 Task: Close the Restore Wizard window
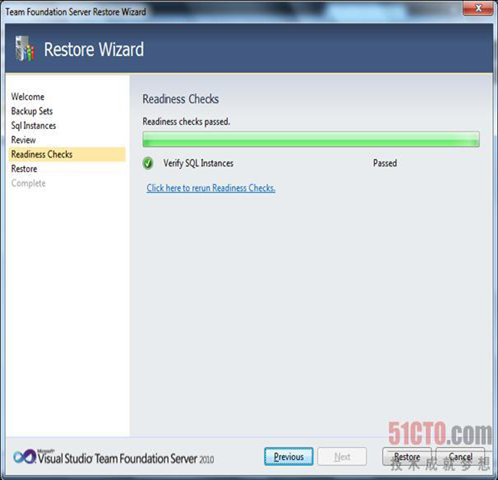pyautogui.click(x=478, y=8)
